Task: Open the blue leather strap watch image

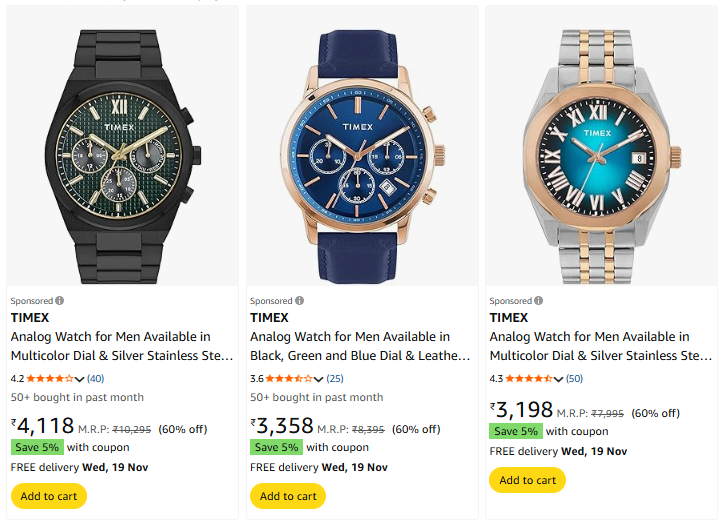Action: coord(361,146)
